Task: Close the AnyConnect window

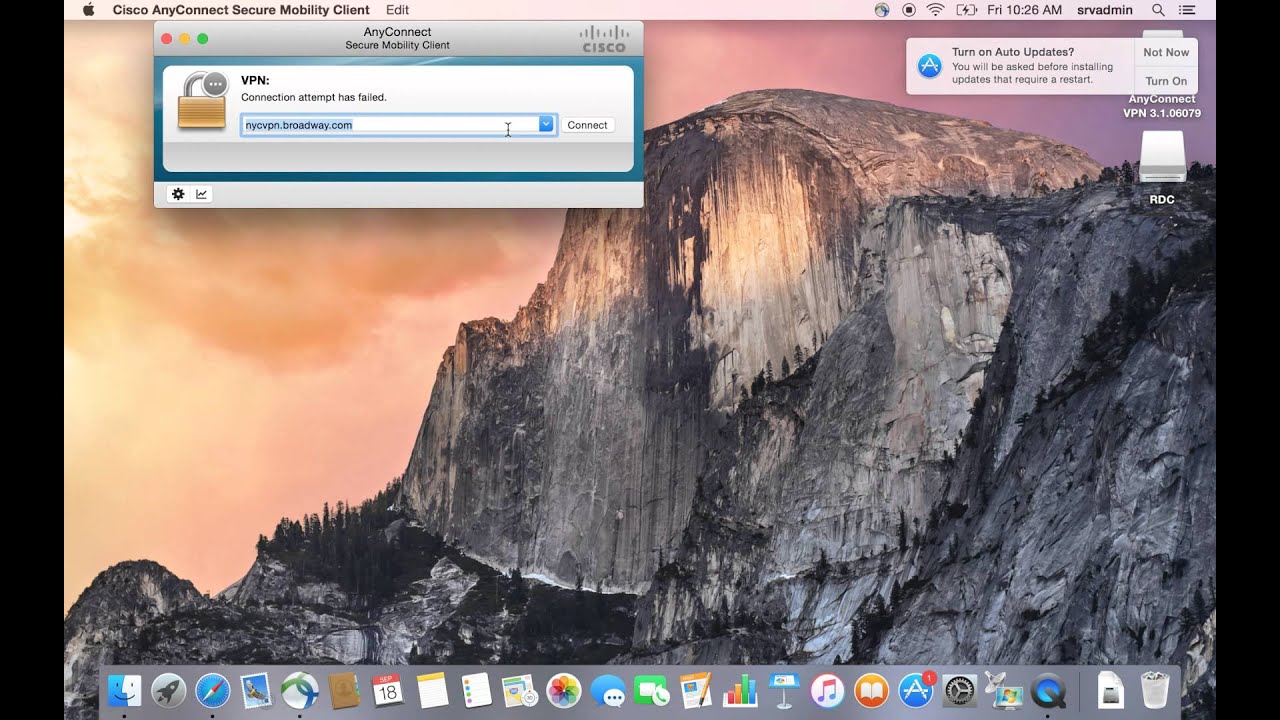Action: [x=167, y=38]
